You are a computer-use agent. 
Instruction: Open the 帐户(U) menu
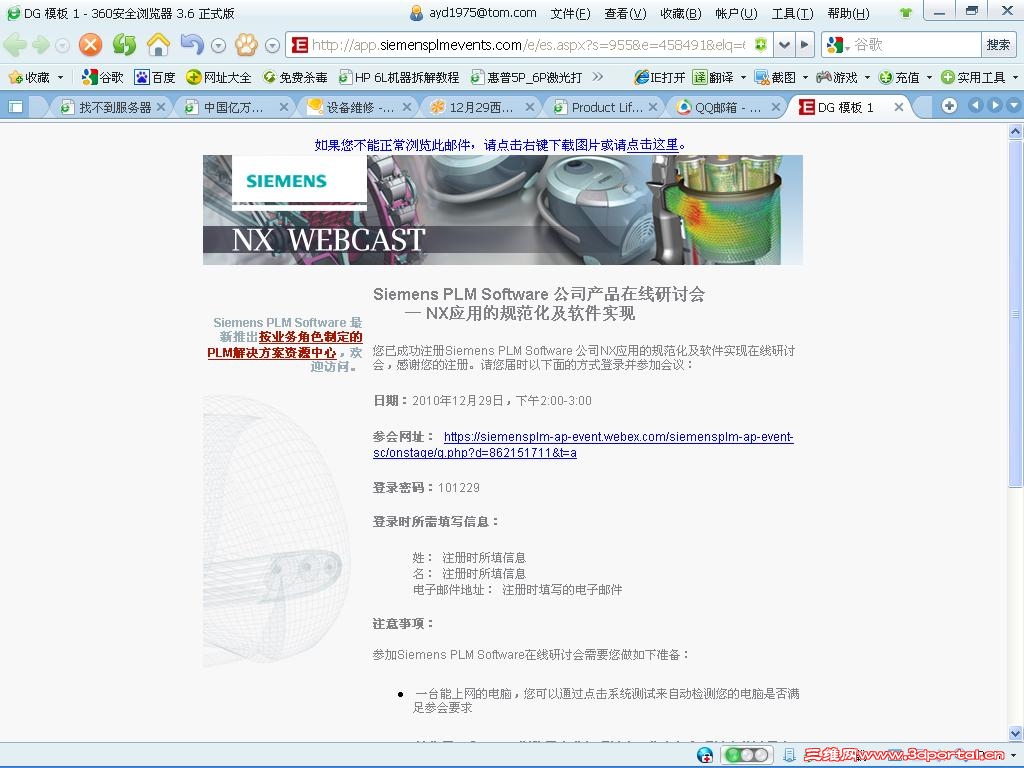point(736,13)
